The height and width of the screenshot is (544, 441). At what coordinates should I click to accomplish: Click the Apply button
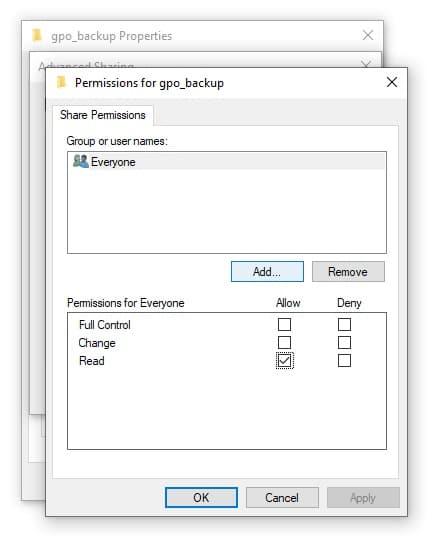[x=363, y=498]
